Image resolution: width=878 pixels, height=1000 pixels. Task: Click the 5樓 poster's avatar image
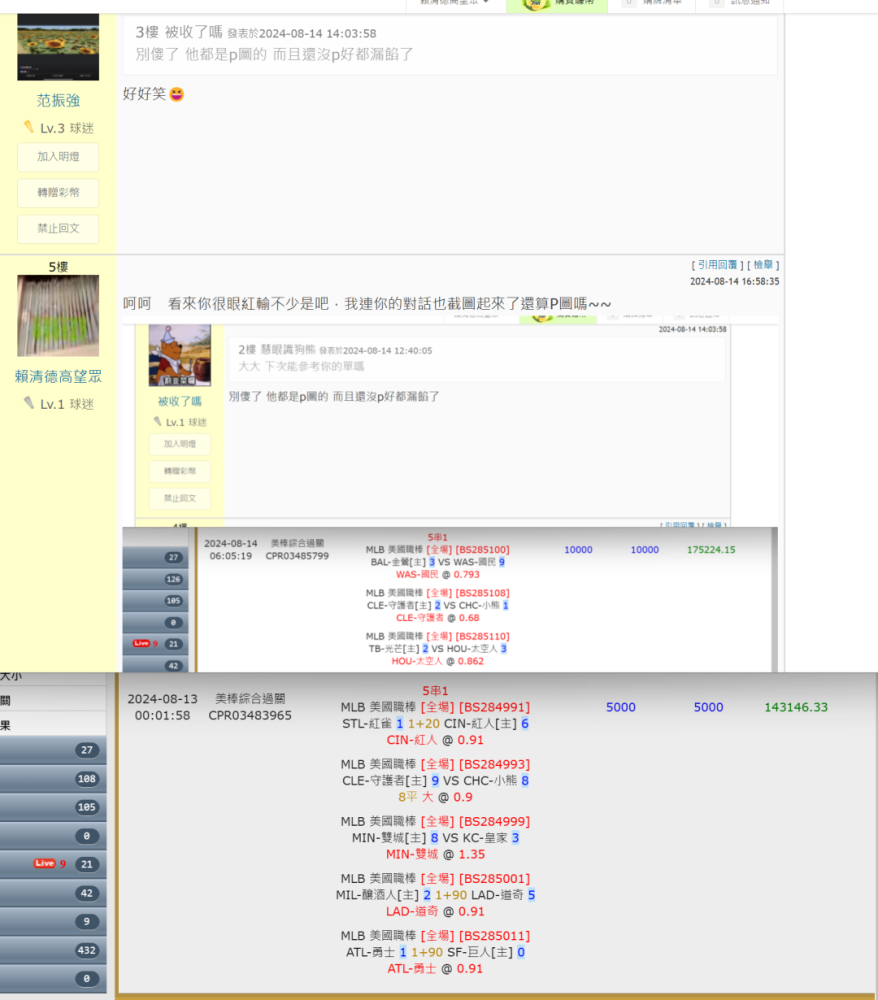[58, 316]
